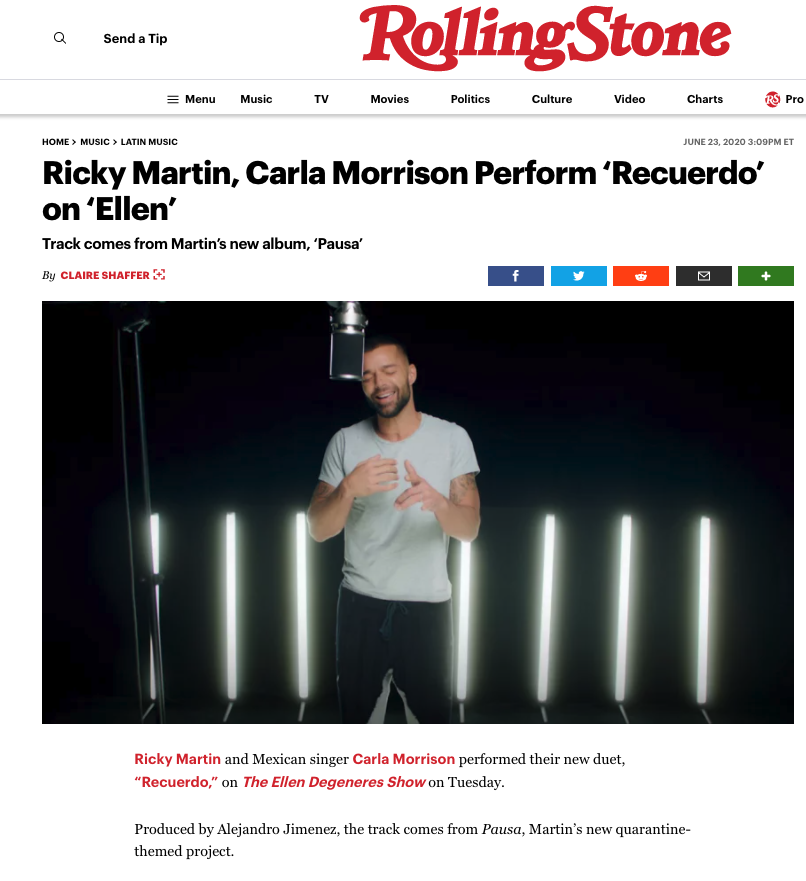This screenshot has width=806, height=881.
Task: Select Politics in navigation bar
Action: tap(470, 99)
